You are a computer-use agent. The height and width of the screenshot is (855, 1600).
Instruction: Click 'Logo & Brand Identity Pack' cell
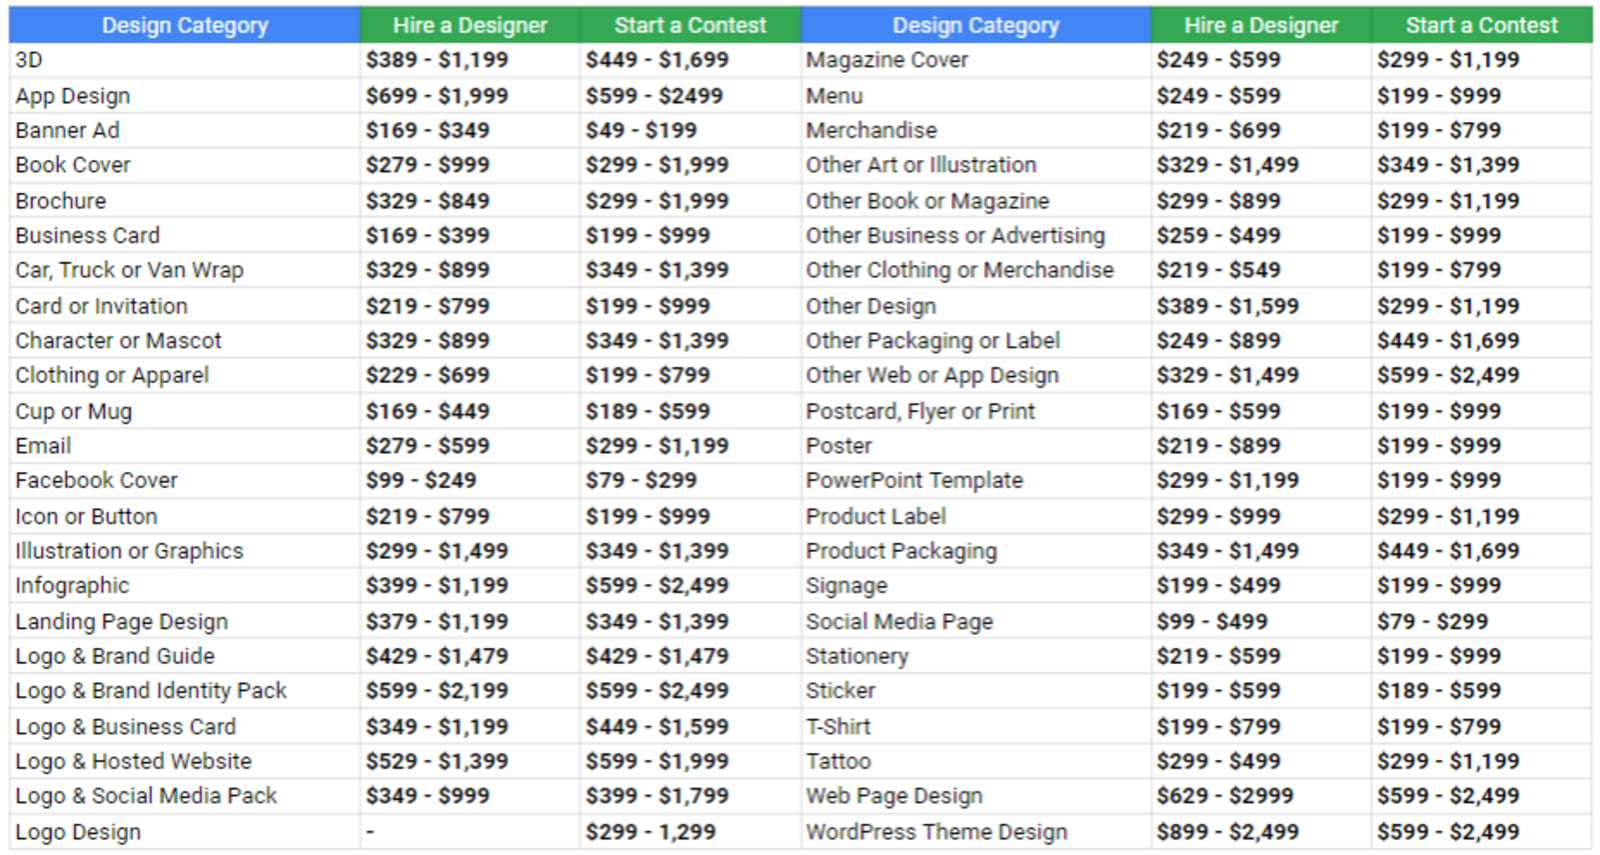[x=185, y=690]
